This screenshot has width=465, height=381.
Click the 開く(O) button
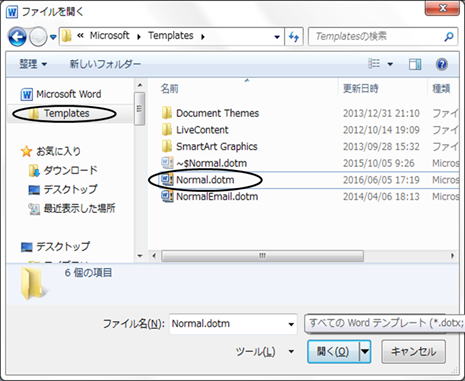click(333, 351)
